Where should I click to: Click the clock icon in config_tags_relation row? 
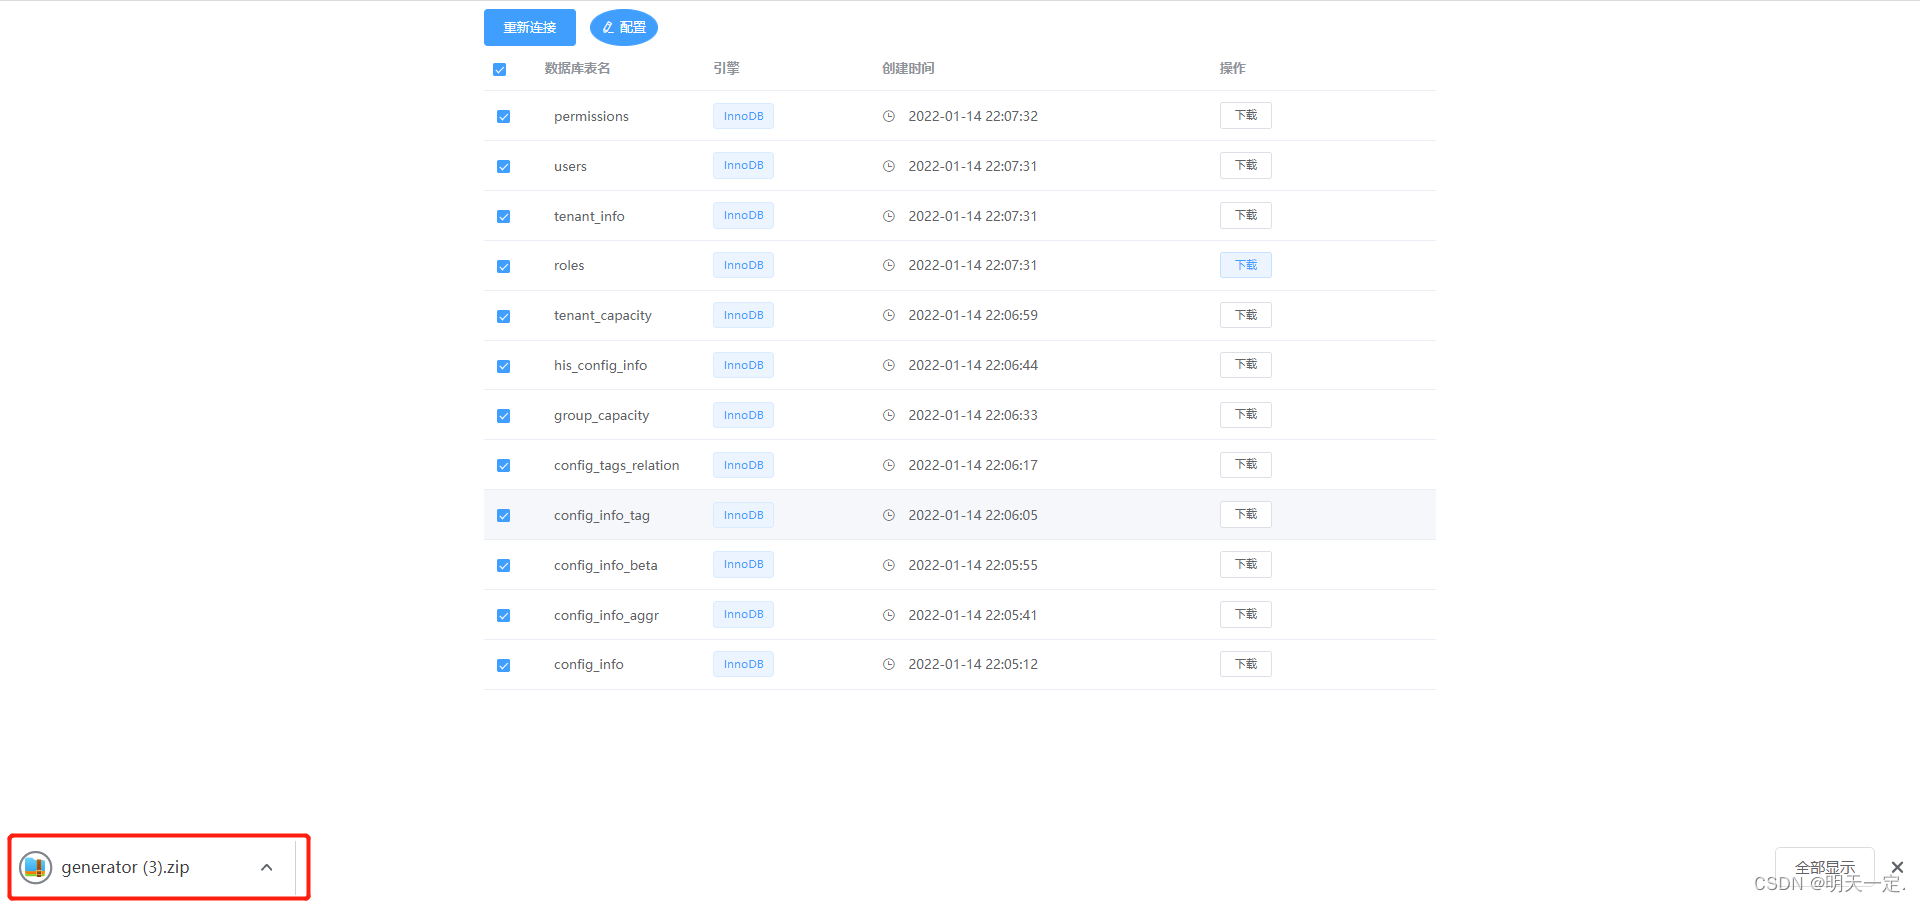[x=888, y=465]
